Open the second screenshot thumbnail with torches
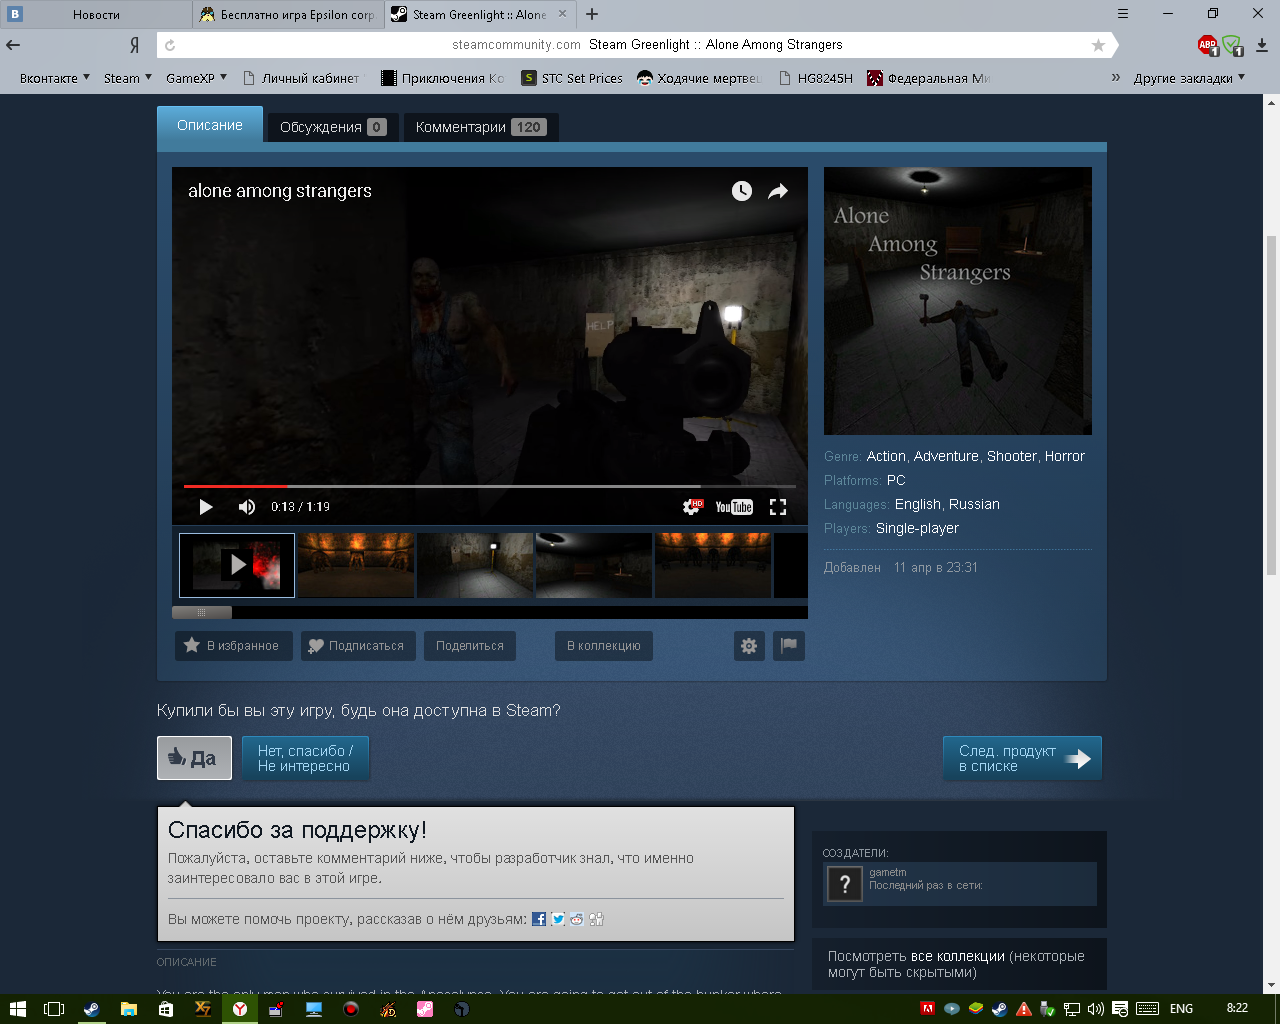This screenshot has width=1280, height=1024. coord(356,565)
